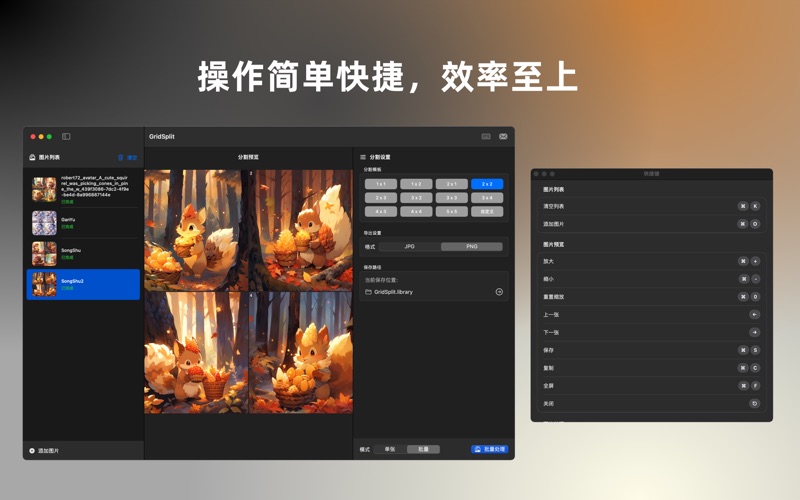Switch mode to 单张
Viewport: 800px width, 500px height.
pyautogui.click(x=390, y=450)
